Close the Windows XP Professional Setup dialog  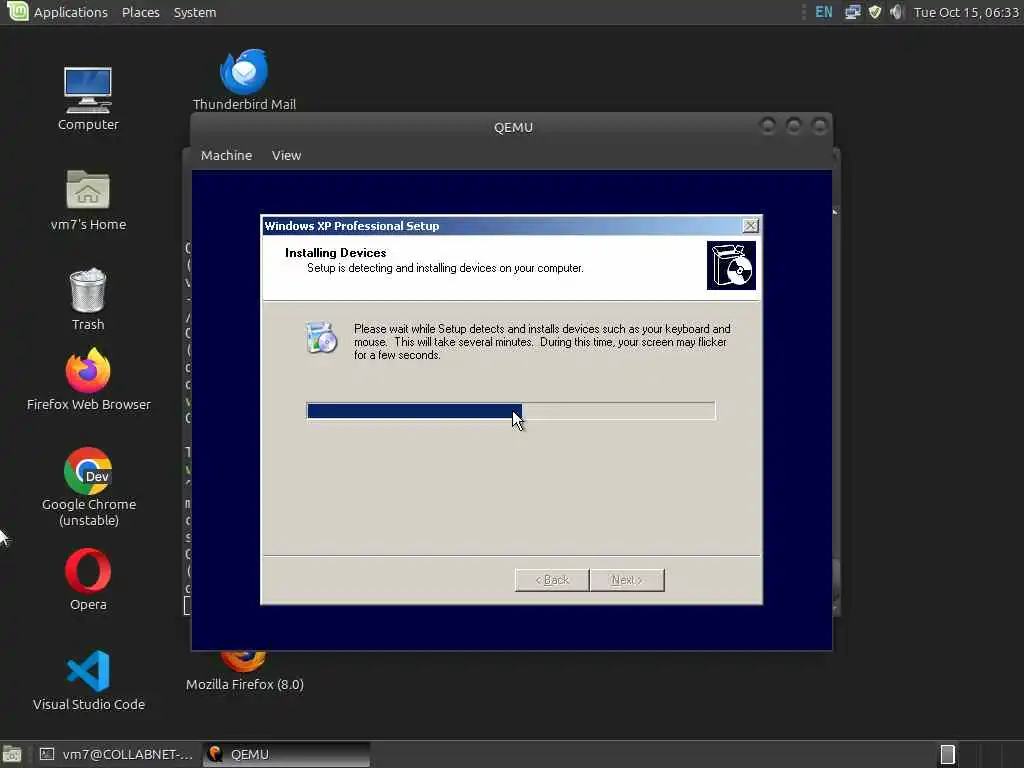750,225
